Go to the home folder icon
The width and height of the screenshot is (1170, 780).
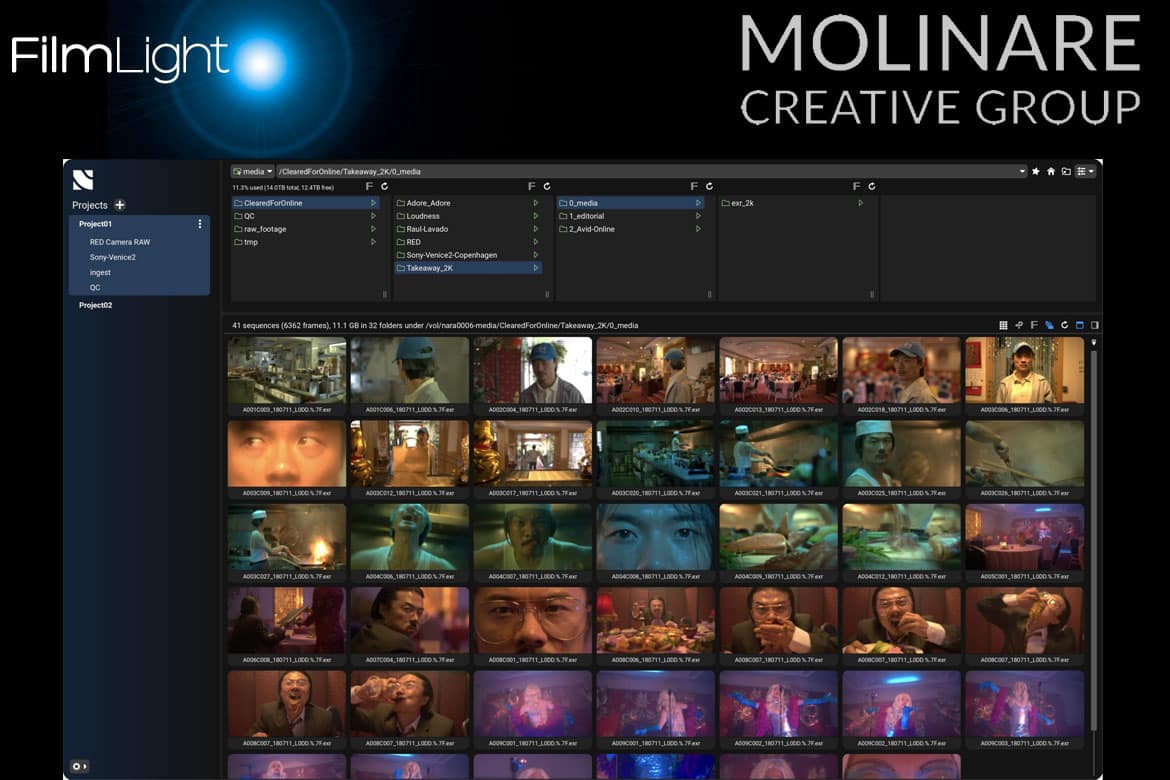pos(1051,172)
